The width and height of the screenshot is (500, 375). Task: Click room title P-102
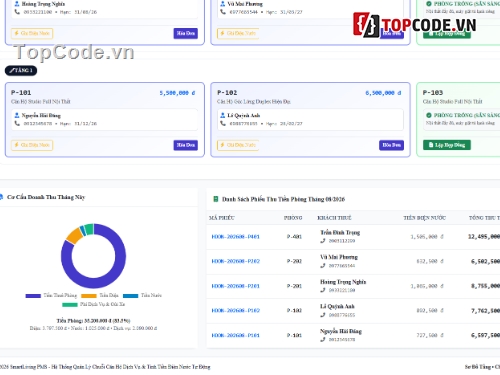click(227, 93)
